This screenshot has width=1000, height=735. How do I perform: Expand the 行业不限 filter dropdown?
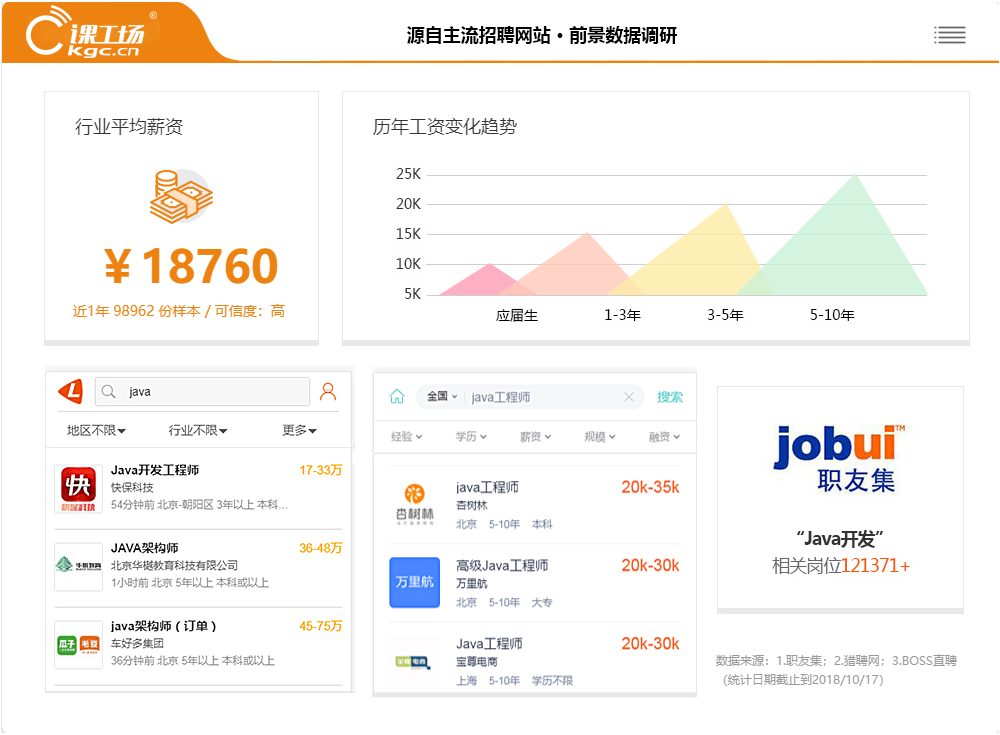[198, 431]
